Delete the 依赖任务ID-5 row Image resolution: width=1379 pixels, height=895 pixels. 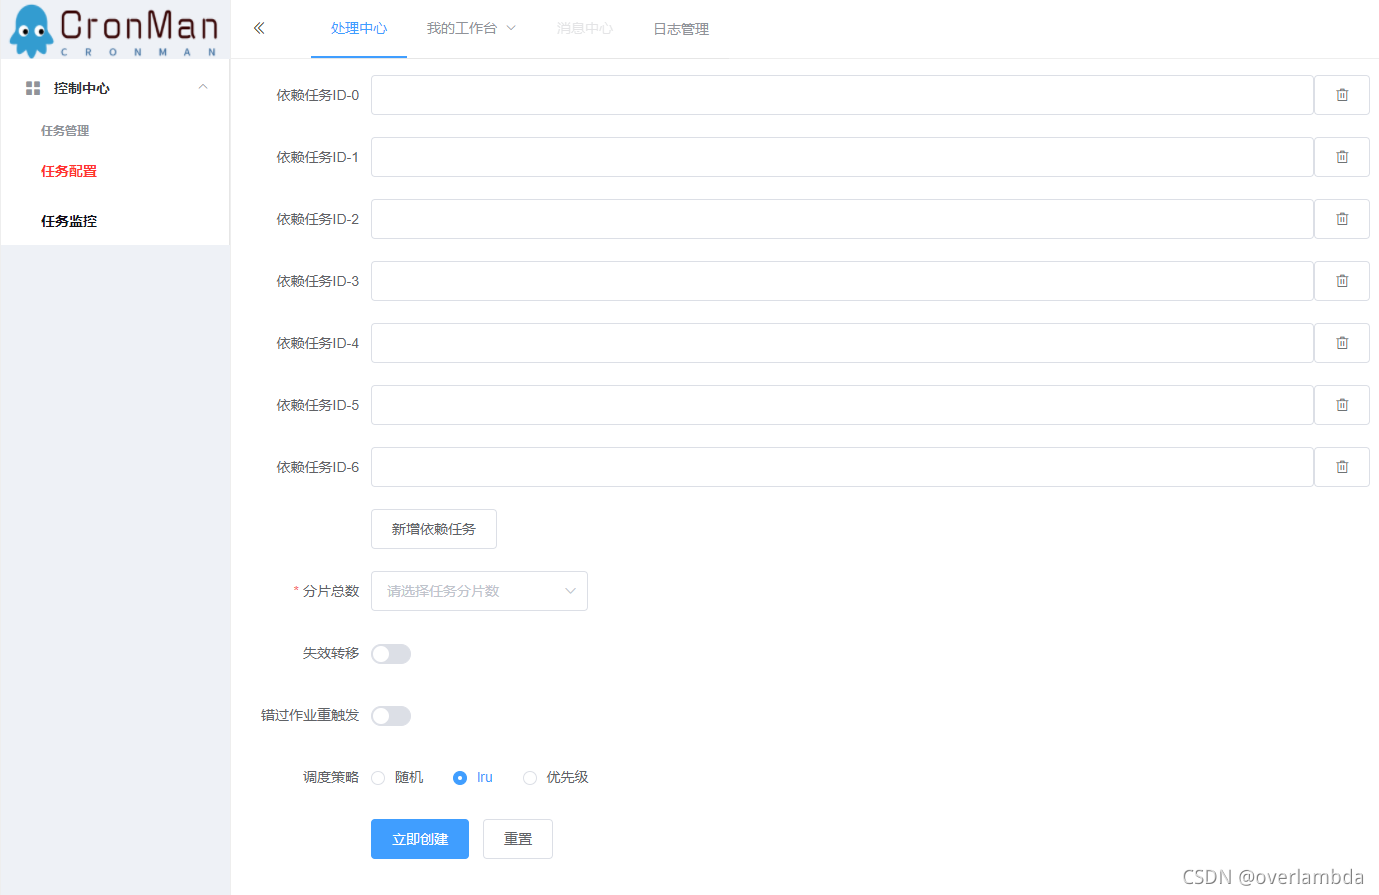click(x=1341, y=405)
